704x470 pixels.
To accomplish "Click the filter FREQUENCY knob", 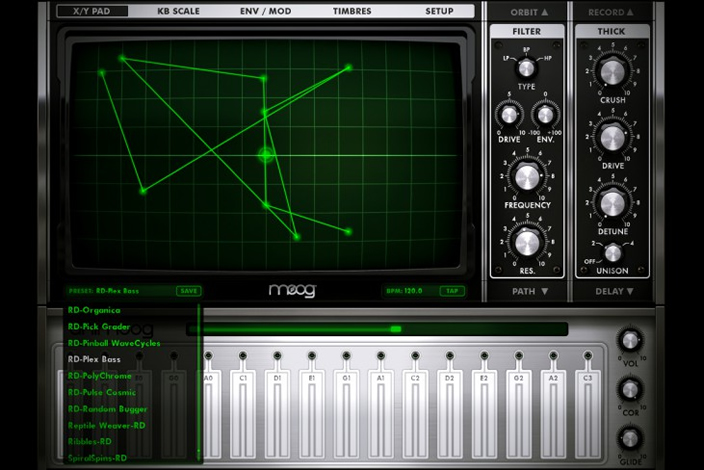I will coord(527,177).
